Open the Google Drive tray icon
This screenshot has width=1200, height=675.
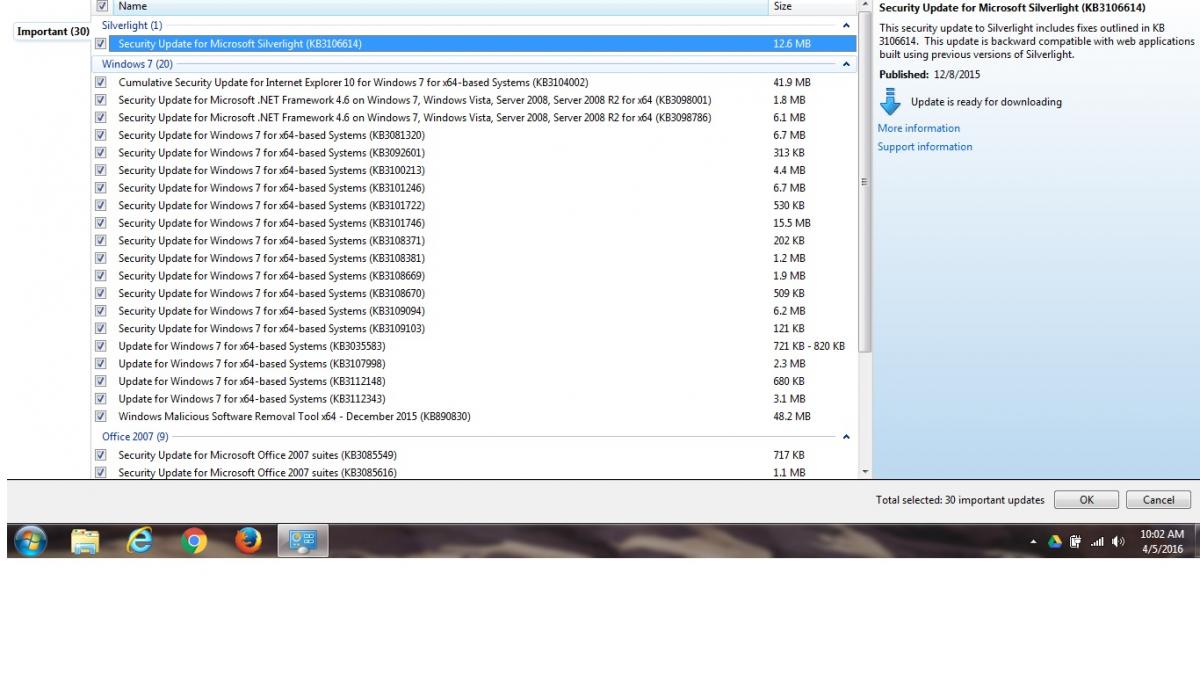click(x=1054, y=542)
